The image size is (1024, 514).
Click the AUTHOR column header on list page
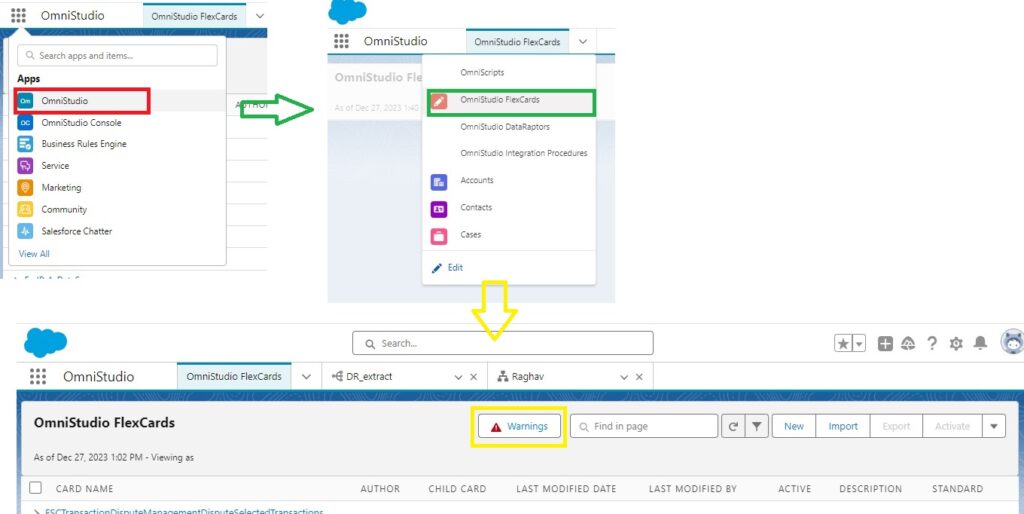(380, 489)
